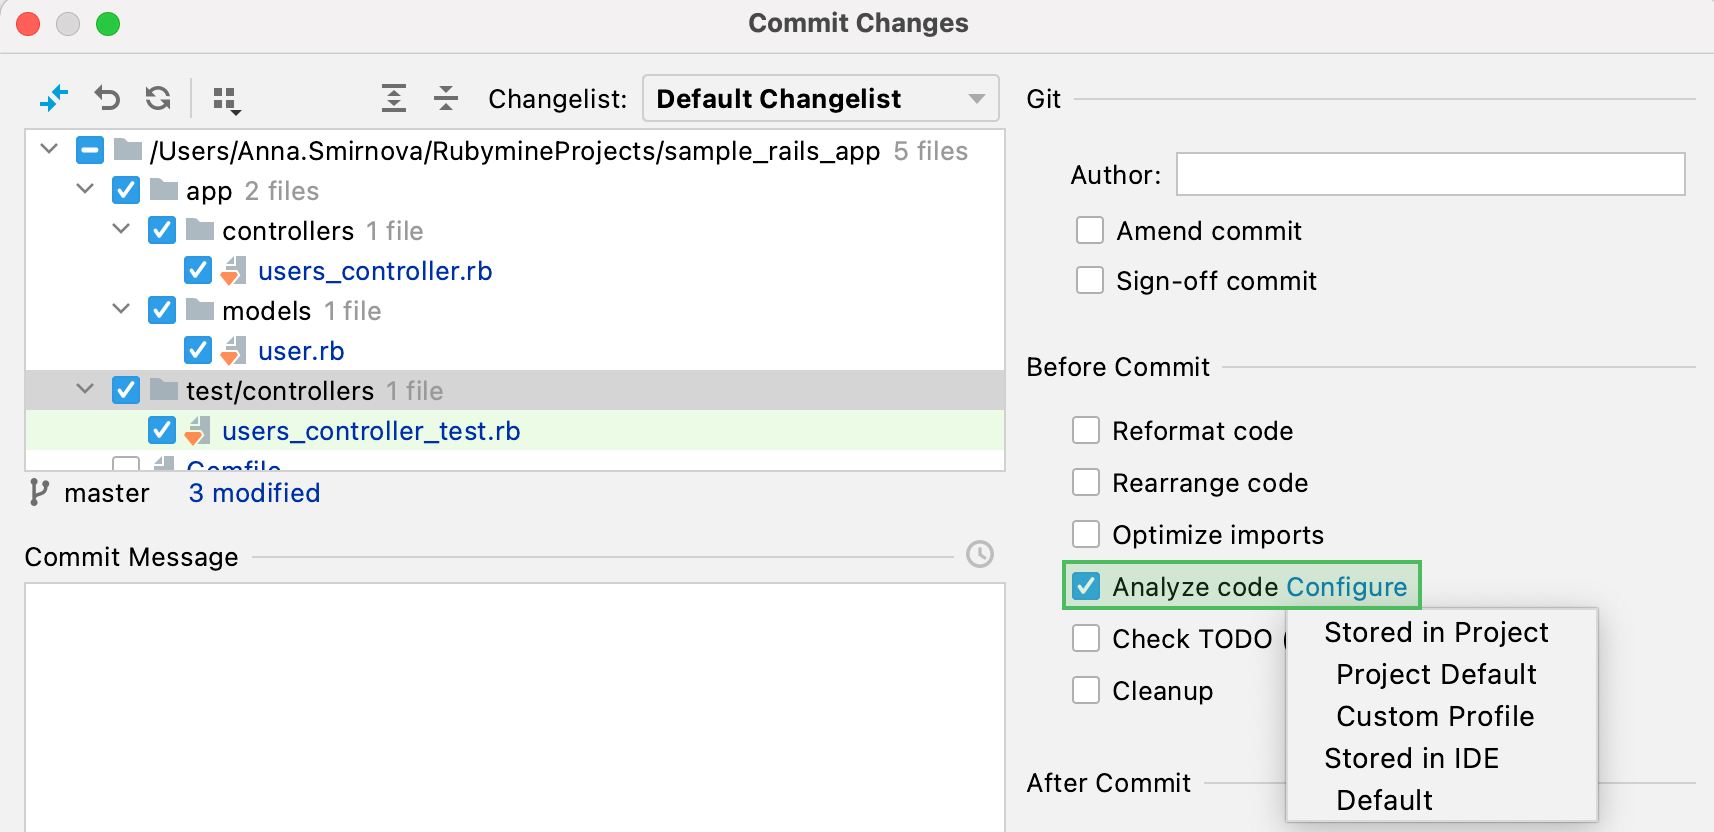Click in the Commit Message text area
This screenshot has height=832, width=1714.
[x=514, y=707]
